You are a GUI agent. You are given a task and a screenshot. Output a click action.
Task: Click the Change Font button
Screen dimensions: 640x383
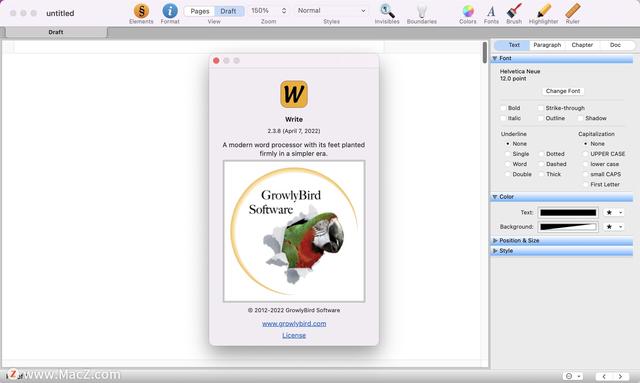[x=563, y=91]
